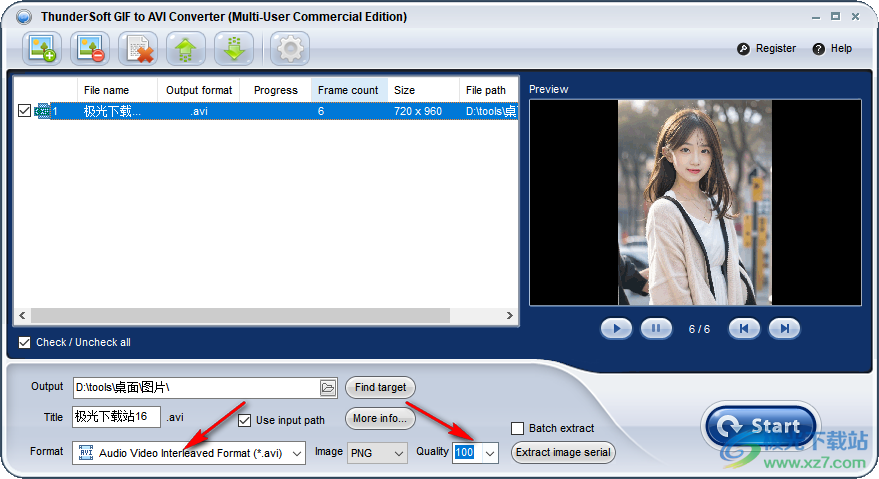Click the Move down green arrow icon
Screen dimensions: 879x479
[x=234, y=49]
